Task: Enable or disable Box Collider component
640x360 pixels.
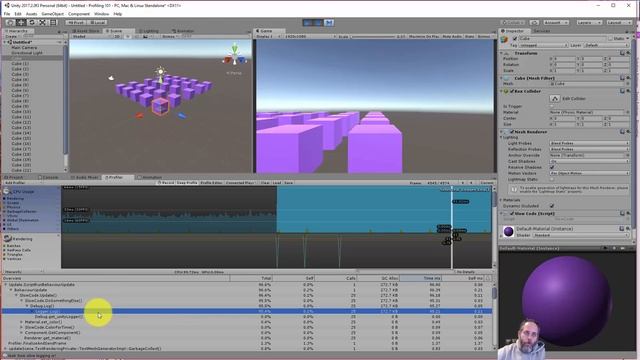Action: point(511,91)
